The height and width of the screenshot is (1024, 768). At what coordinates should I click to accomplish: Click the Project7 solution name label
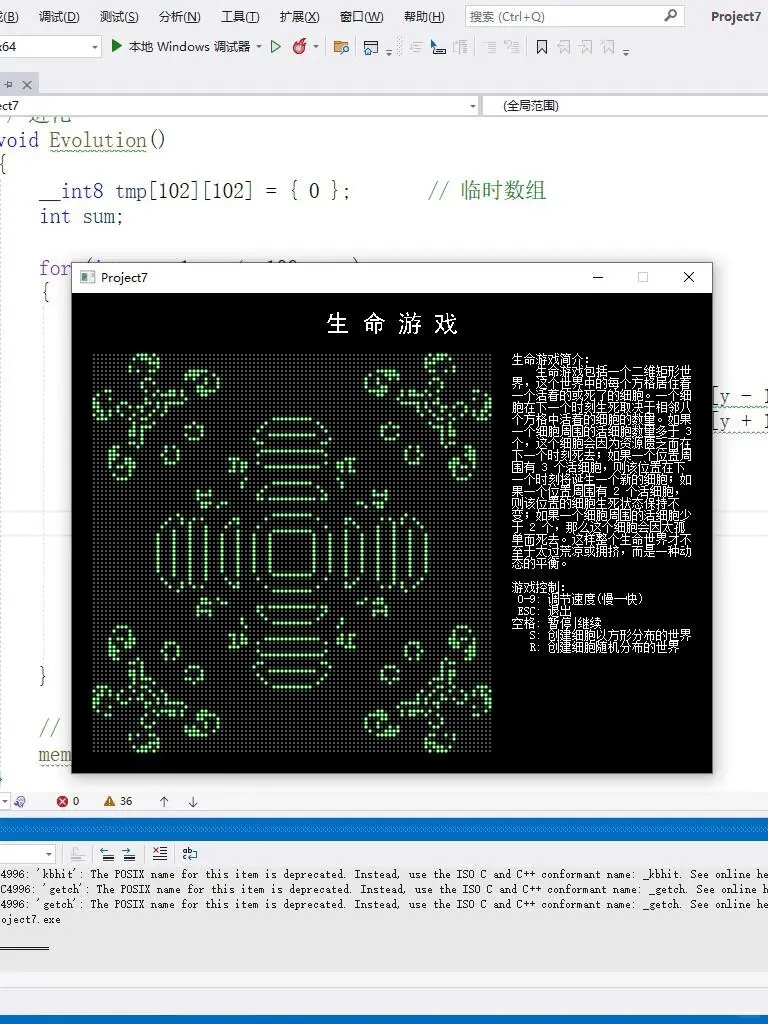736,16
